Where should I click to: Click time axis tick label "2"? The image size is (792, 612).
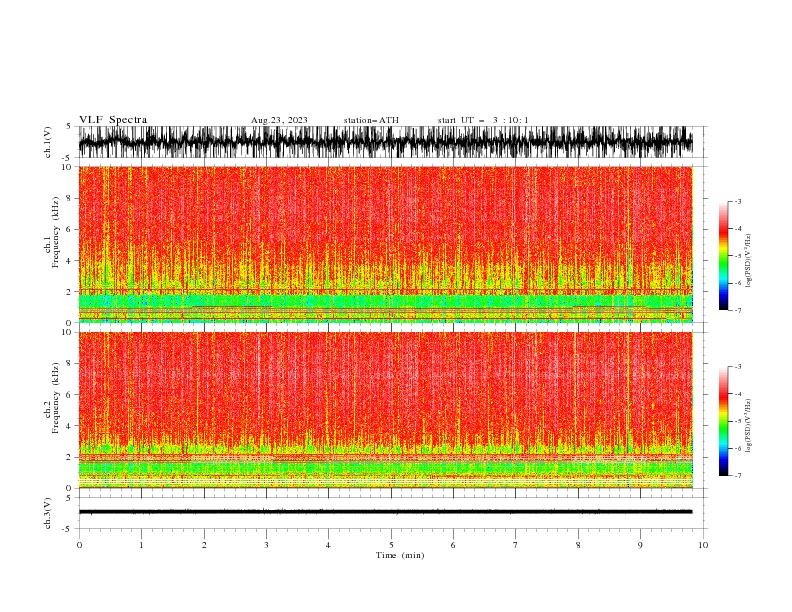[x=204, y=545]
